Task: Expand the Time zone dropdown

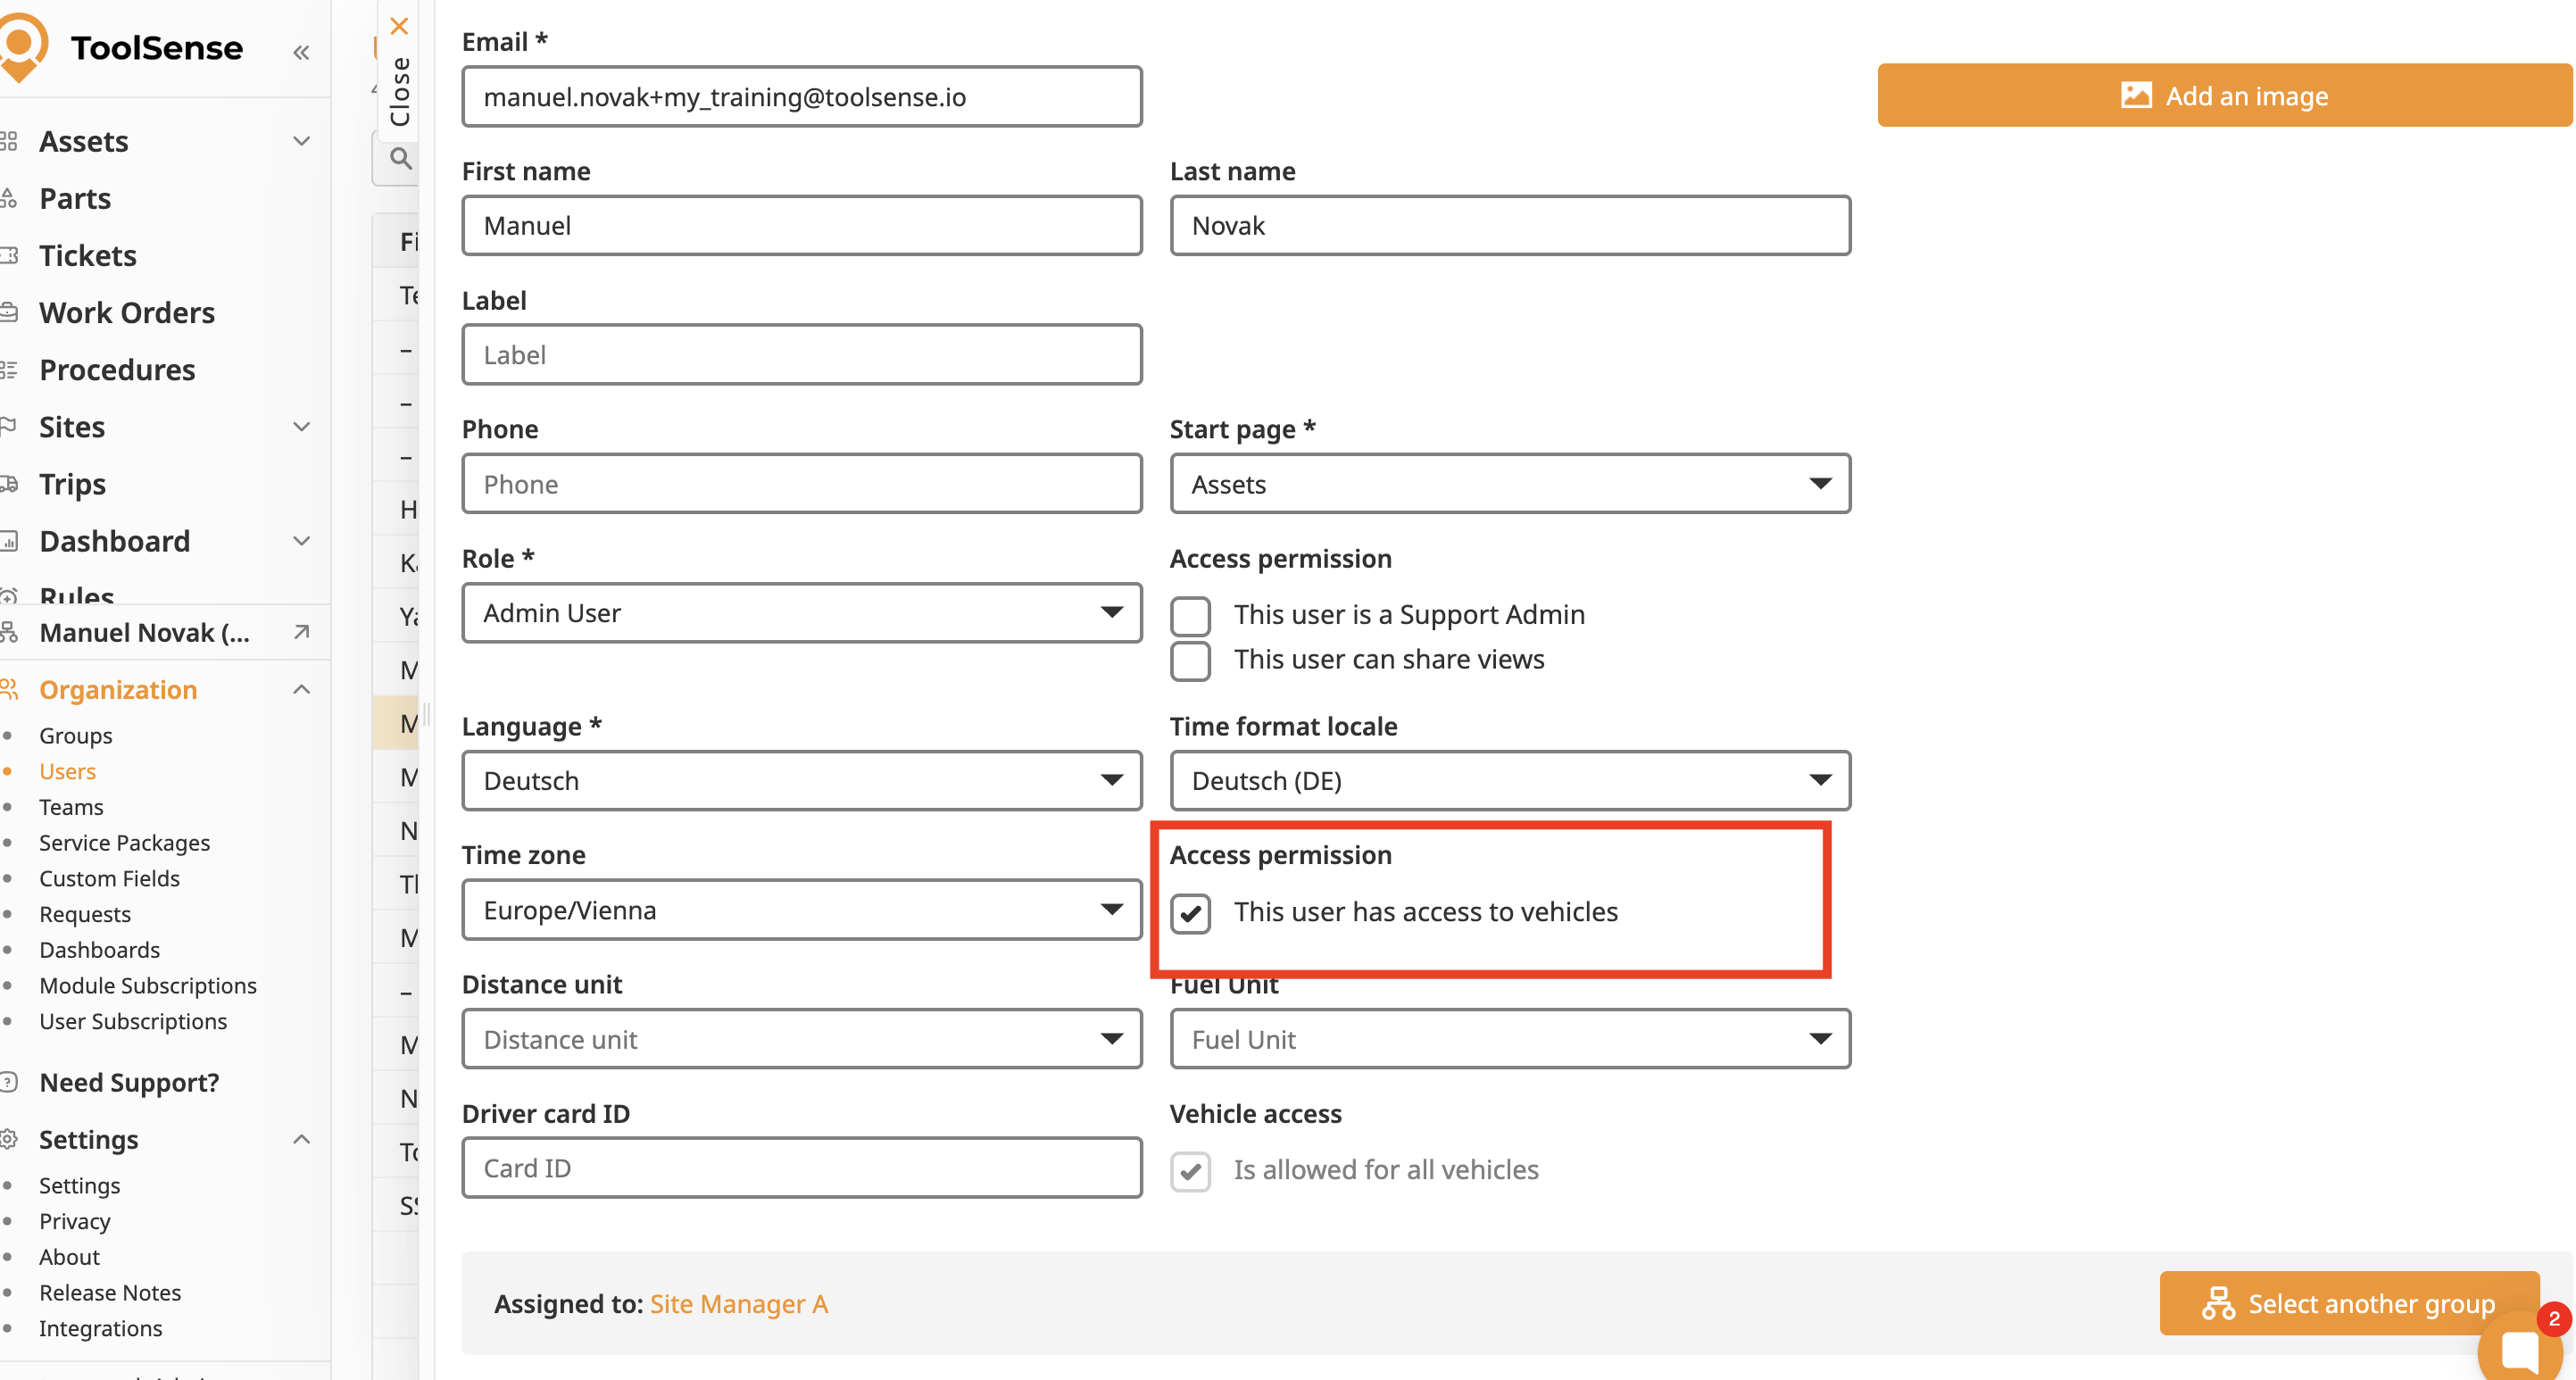Action: (801, 910)
